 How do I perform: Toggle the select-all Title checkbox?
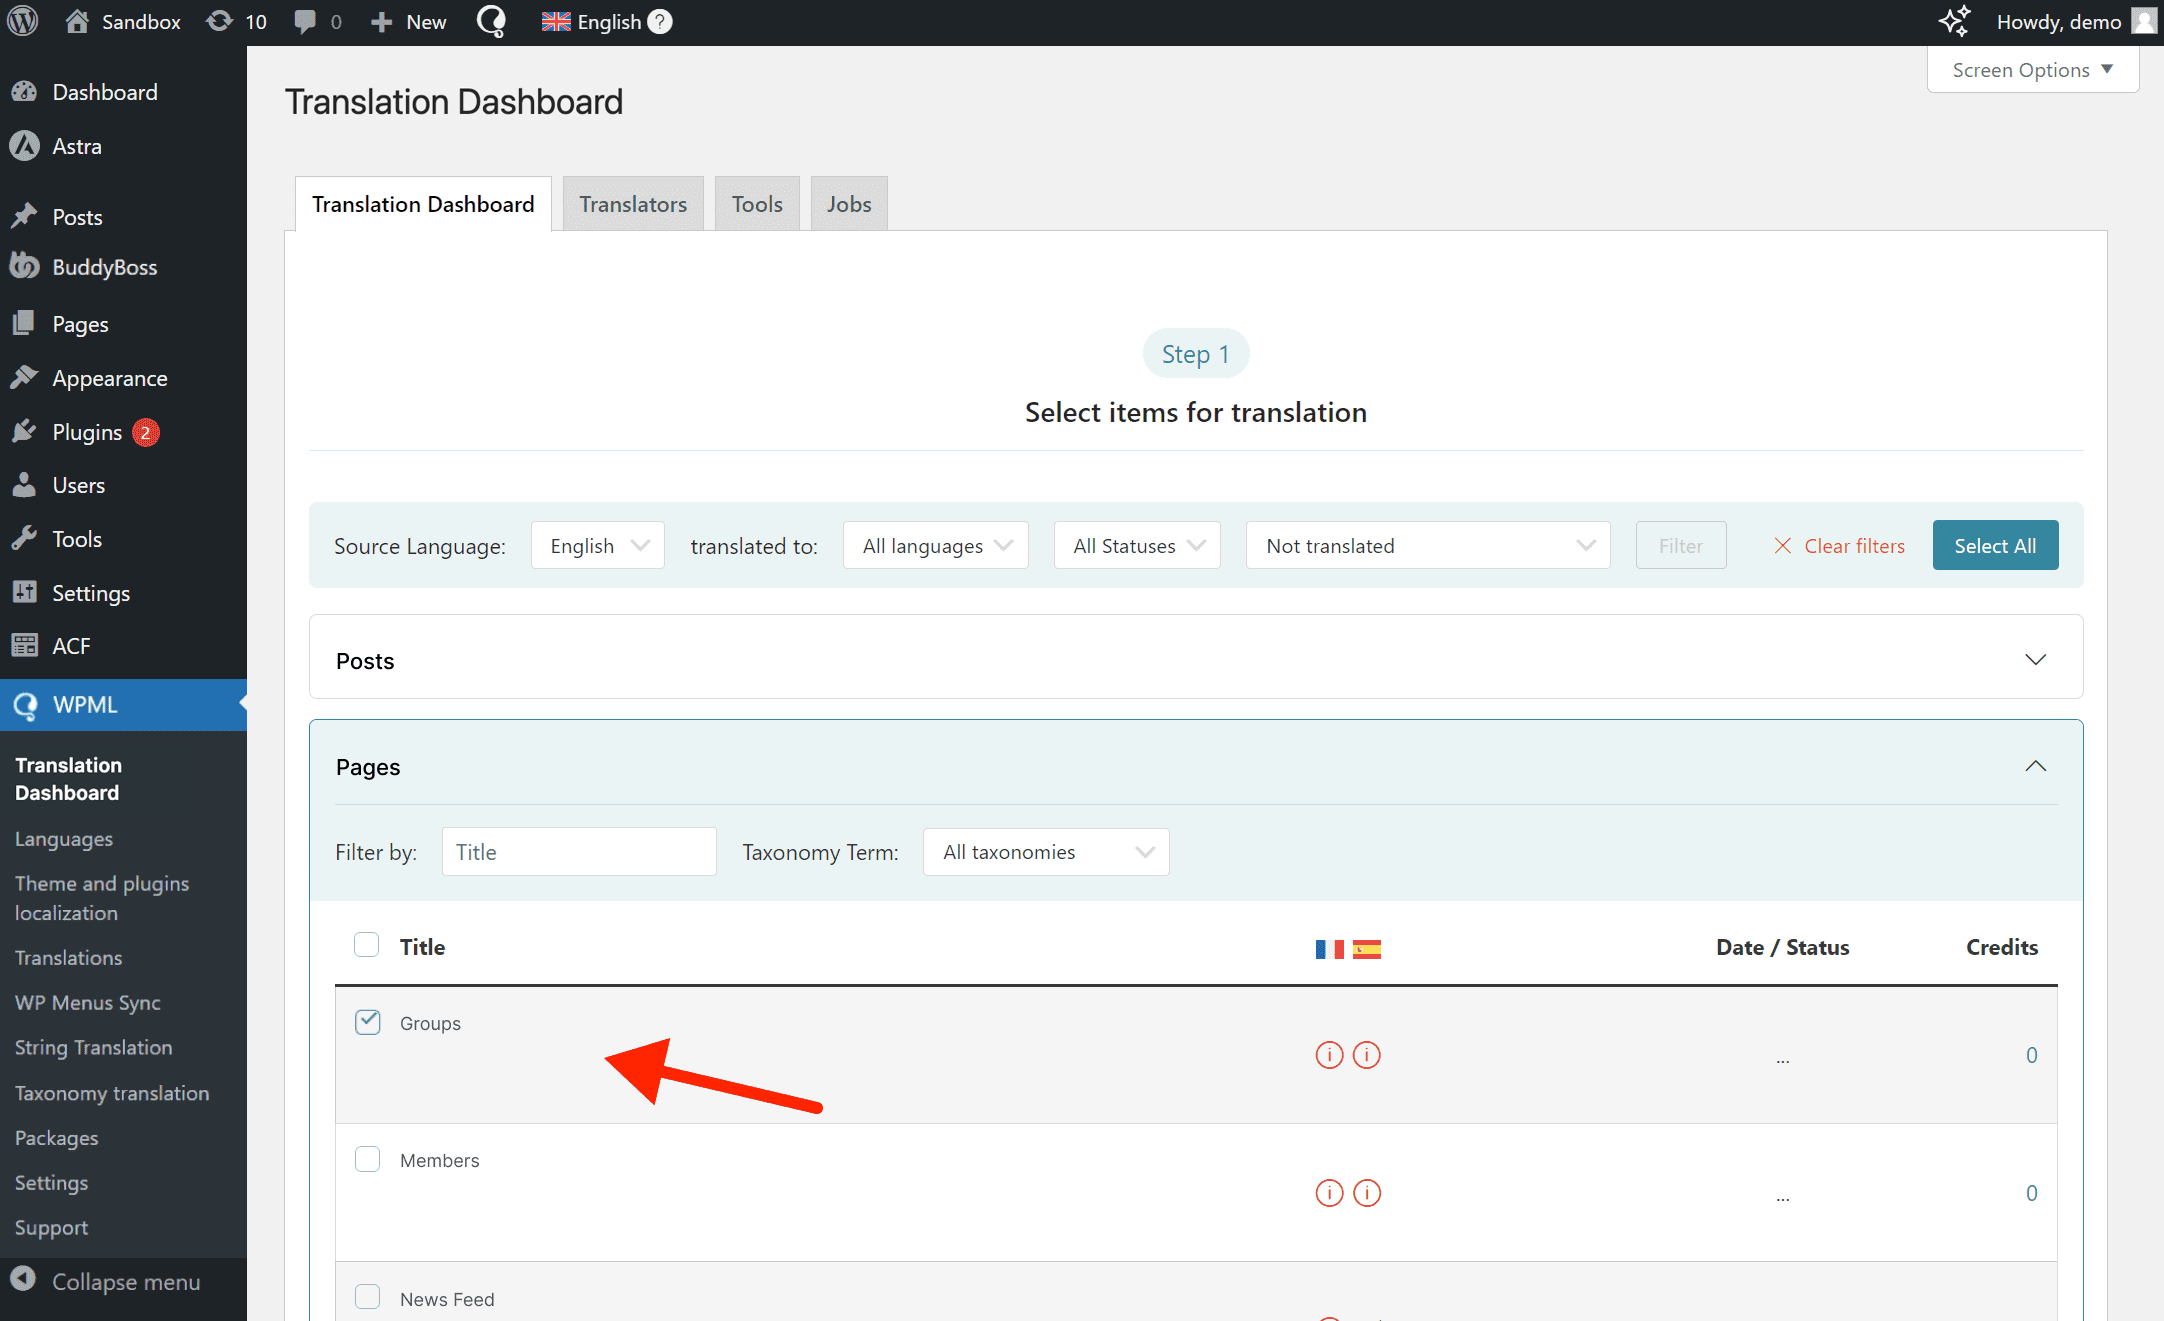[367, 945]
